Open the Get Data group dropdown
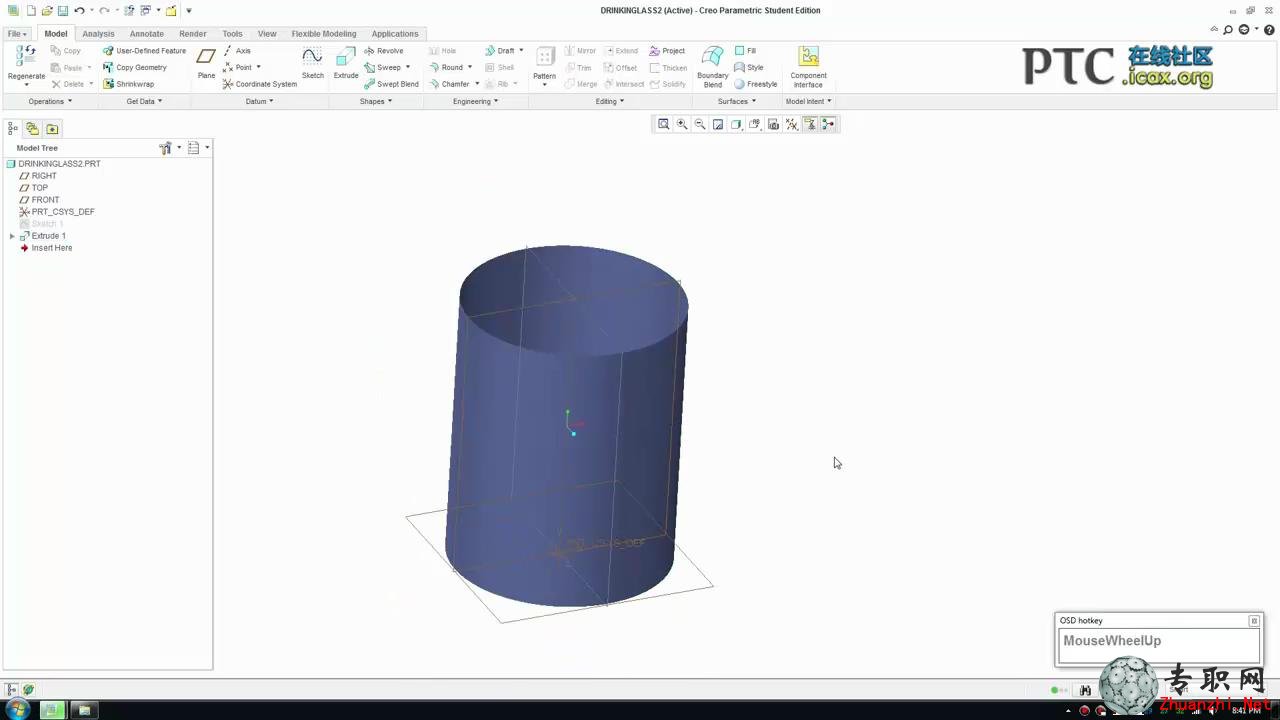The image size is (1280, 720). click(x=144, y=101)
